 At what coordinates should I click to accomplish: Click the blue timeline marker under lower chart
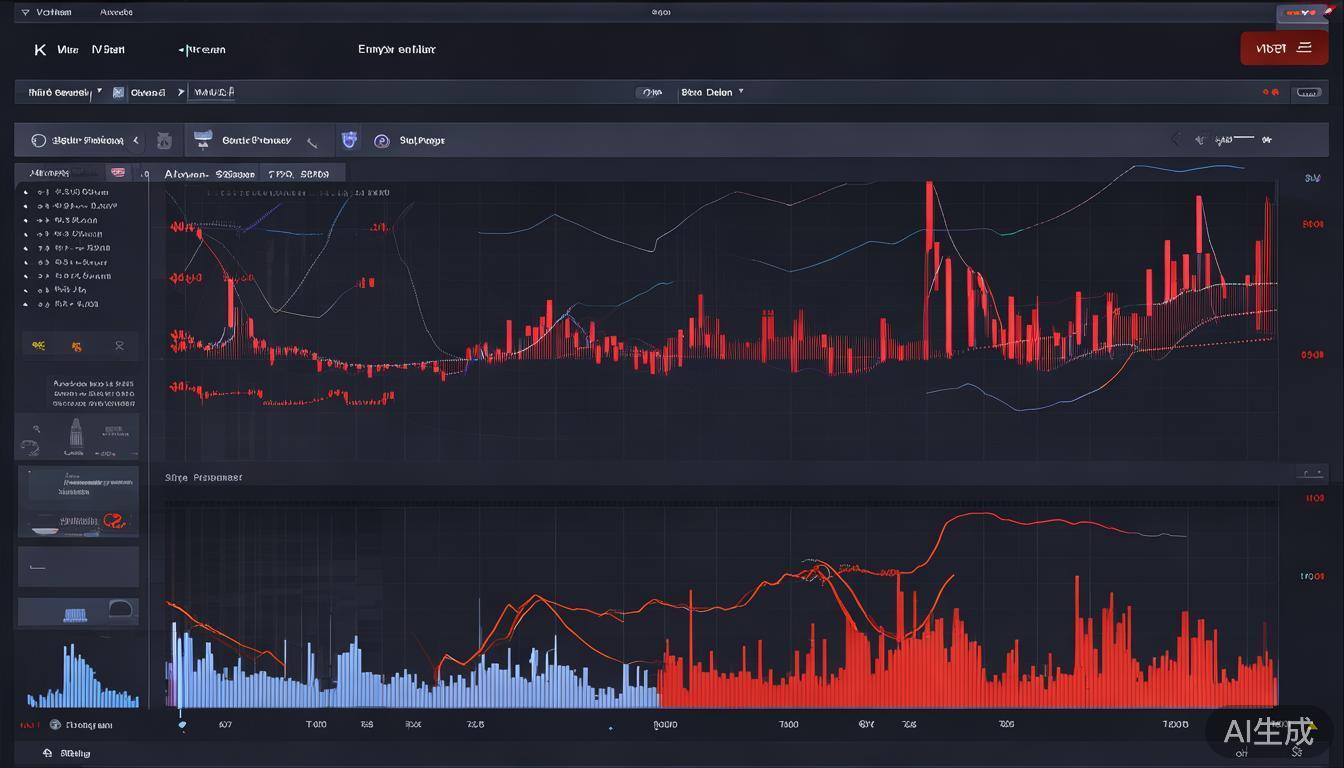point(181,723)
